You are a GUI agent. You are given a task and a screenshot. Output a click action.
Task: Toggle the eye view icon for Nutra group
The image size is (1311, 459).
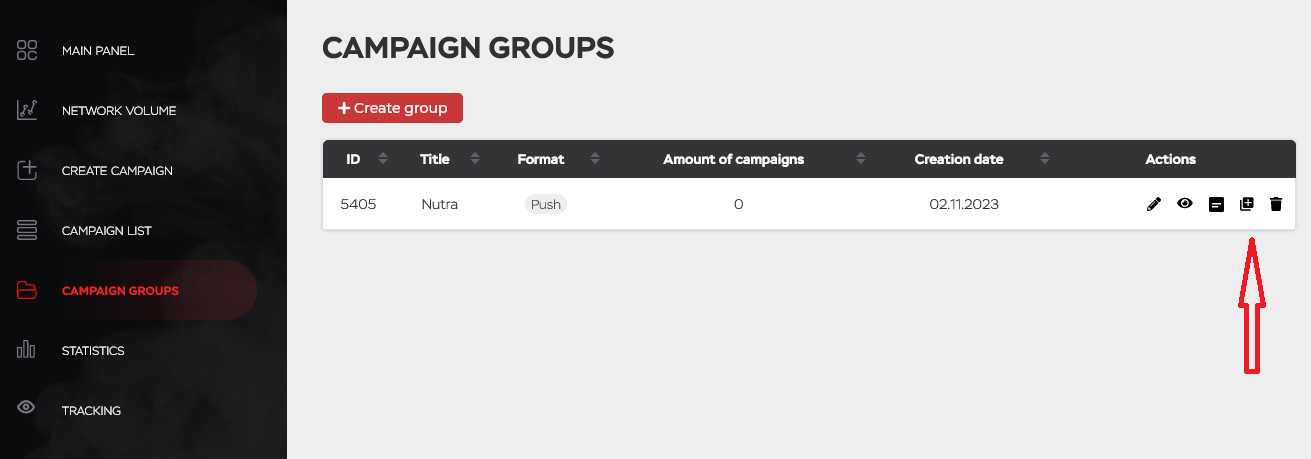pos(1185,203)
